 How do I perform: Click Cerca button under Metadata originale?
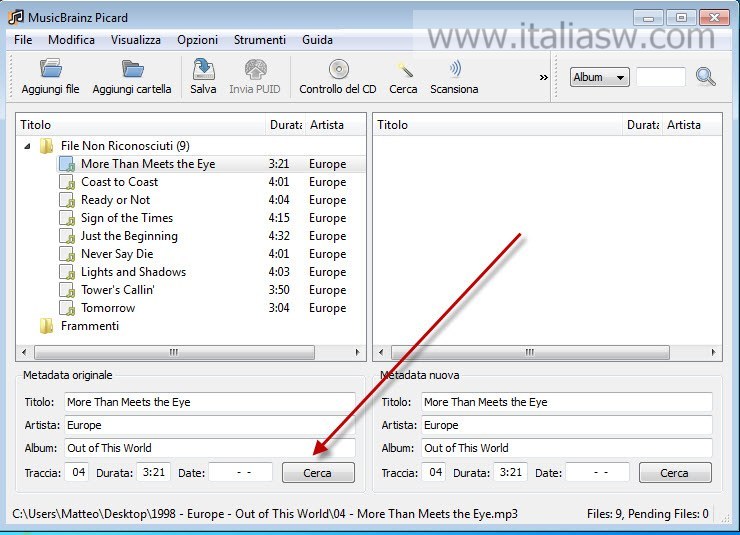(x=318, y=473)
